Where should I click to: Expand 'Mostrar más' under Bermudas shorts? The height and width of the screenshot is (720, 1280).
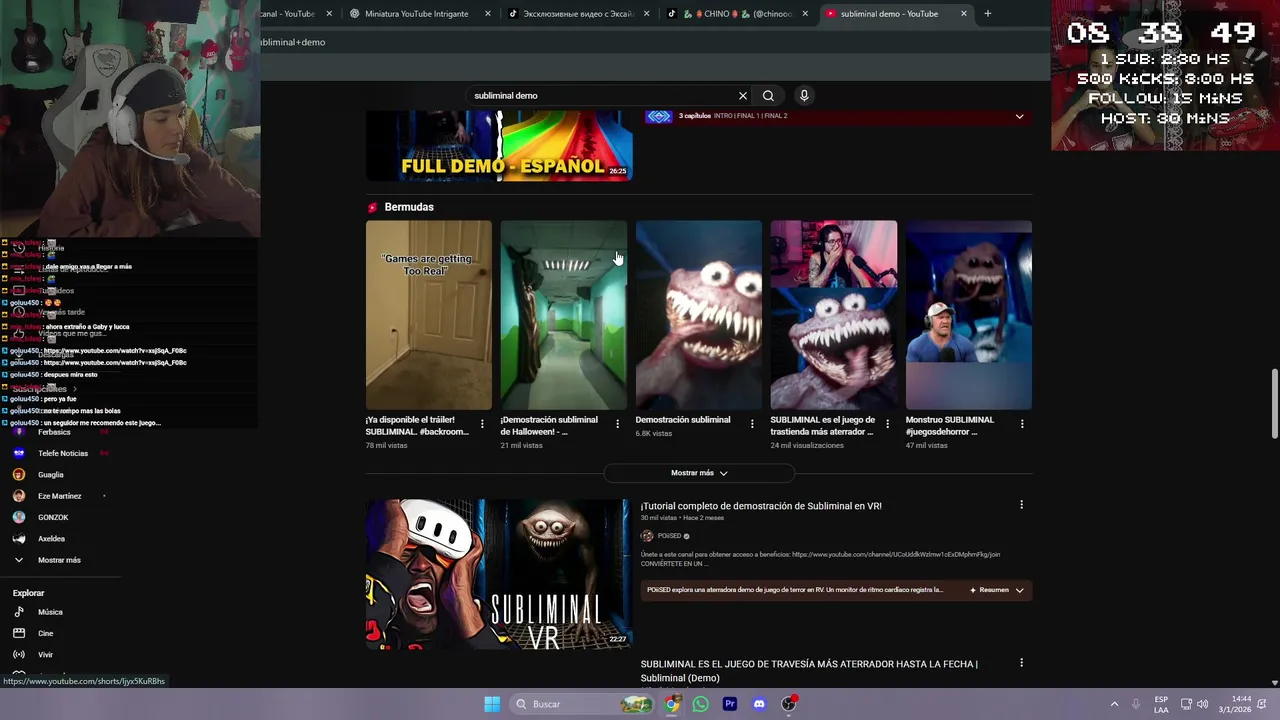(699, 473)
